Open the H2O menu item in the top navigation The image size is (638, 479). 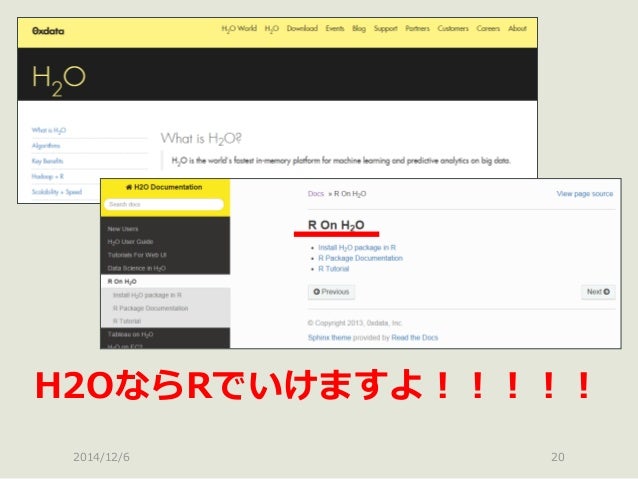(x=271, y=28)
